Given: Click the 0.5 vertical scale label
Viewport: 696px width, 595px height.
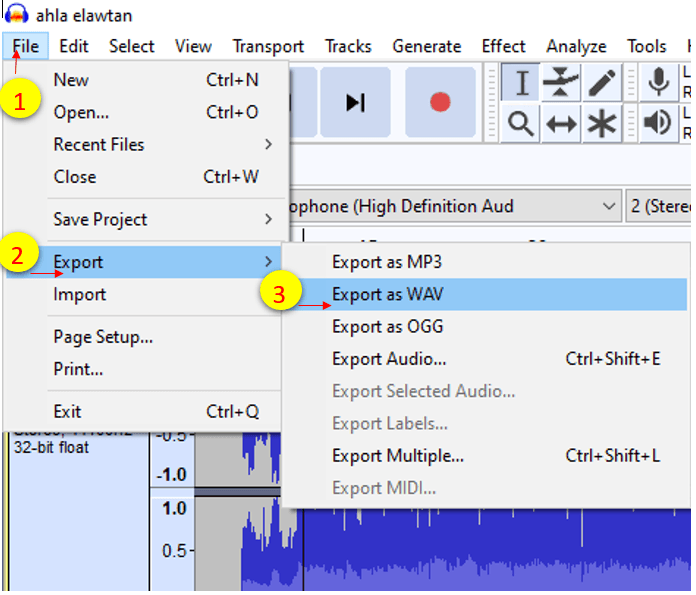Looking at the screenshot, I should (x=174, y=551).
